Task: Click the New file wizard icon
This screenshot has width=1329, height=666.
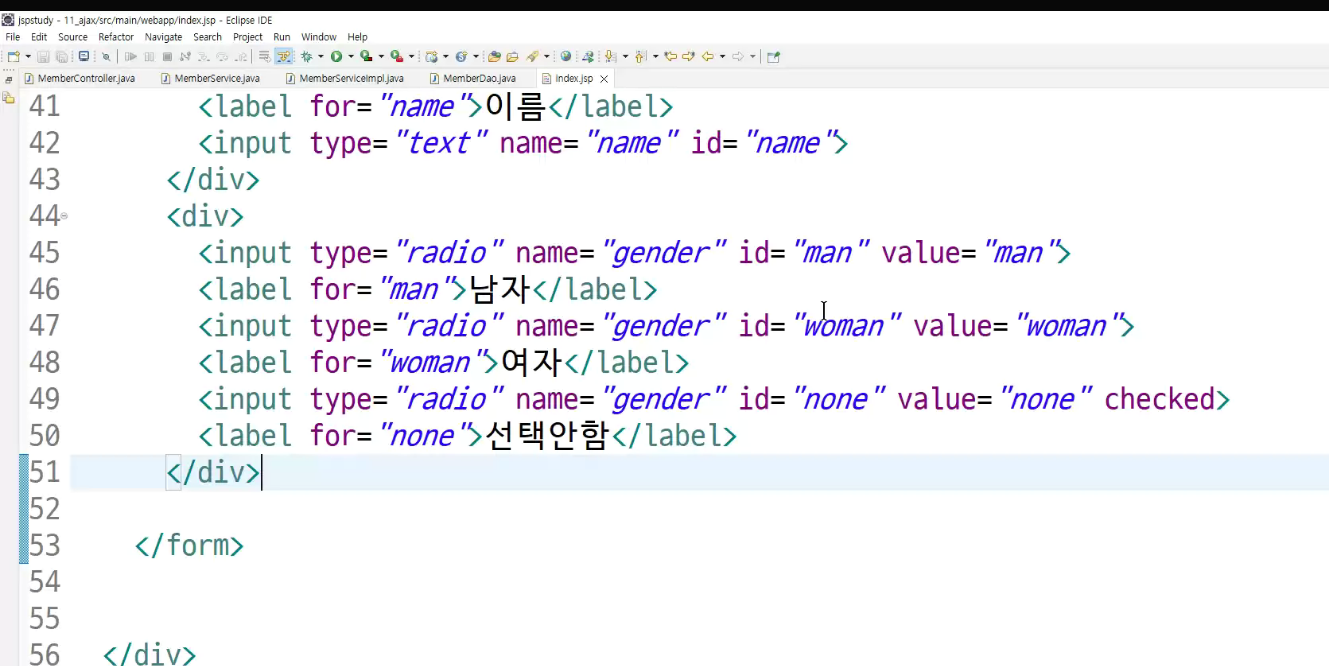Action: (x=14, y=57)
